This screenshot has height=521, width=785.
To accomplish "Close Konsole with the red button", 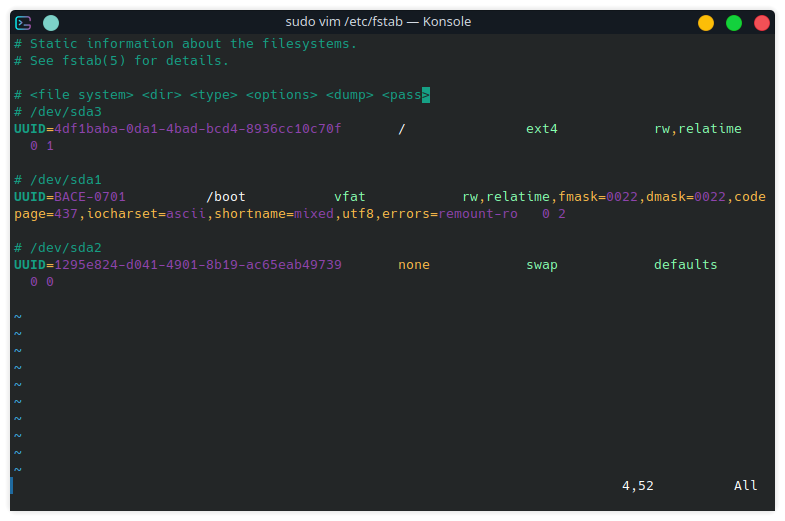I will (x=762, y=22).
